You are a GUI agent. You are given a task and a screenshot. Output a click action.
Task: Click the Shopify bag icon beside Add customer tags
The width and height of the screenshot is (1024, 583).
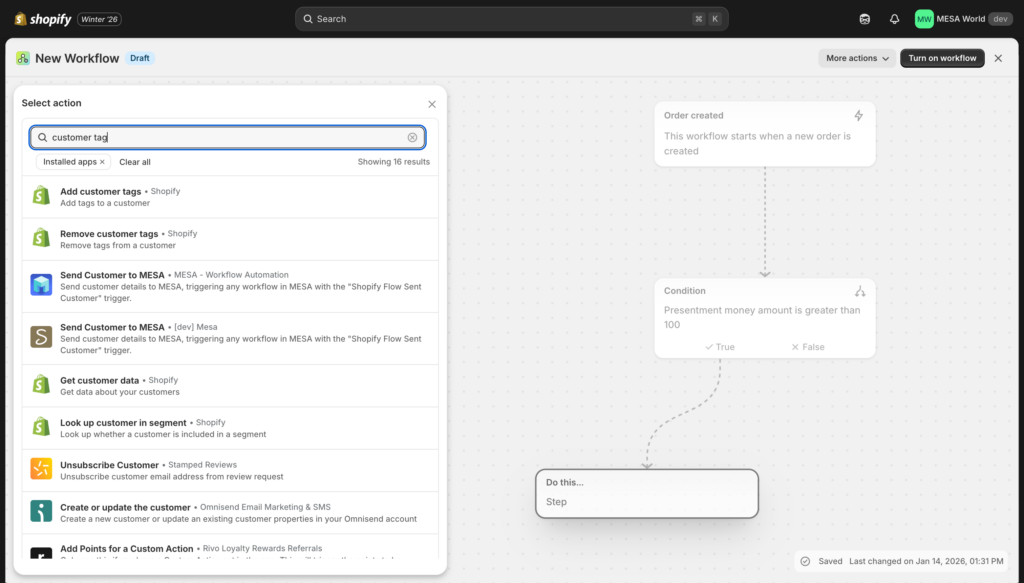tap(41, 196)
